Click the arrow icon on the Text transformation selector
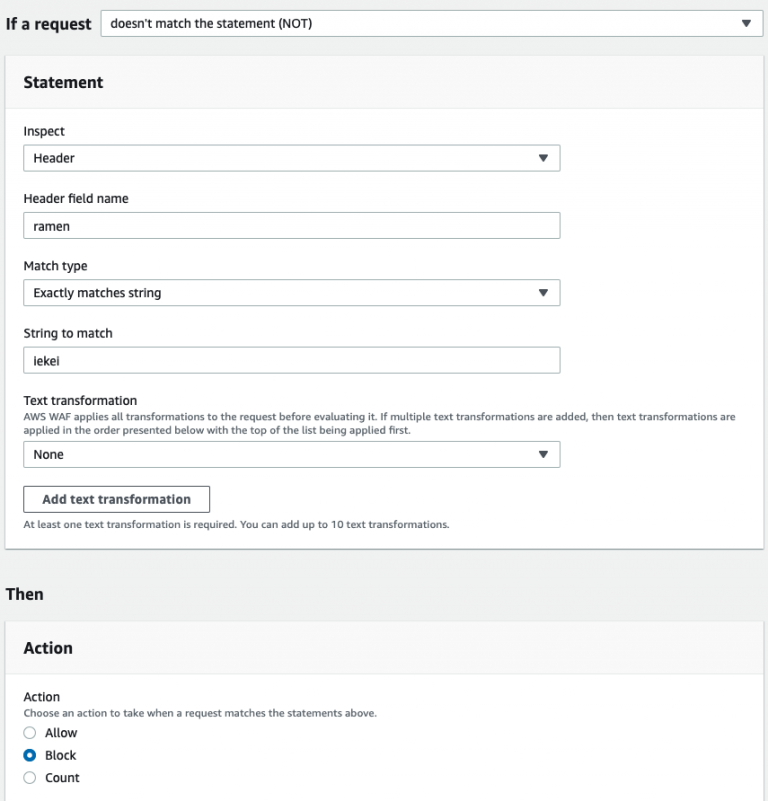 coord(543,454)
